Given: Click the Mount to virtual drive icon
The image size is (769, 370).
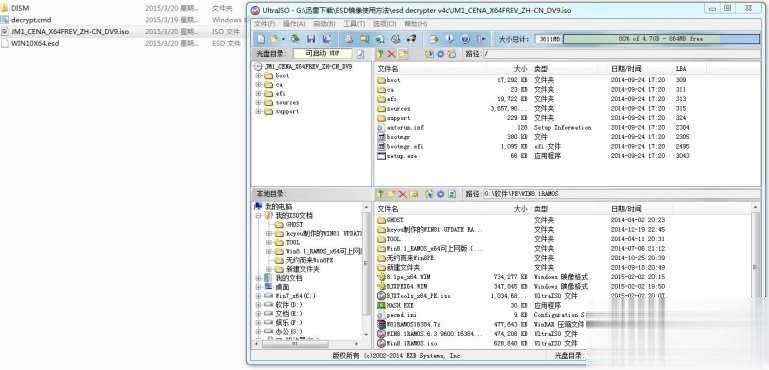Looking at the screenshot, I should click(x=395, y=39).
